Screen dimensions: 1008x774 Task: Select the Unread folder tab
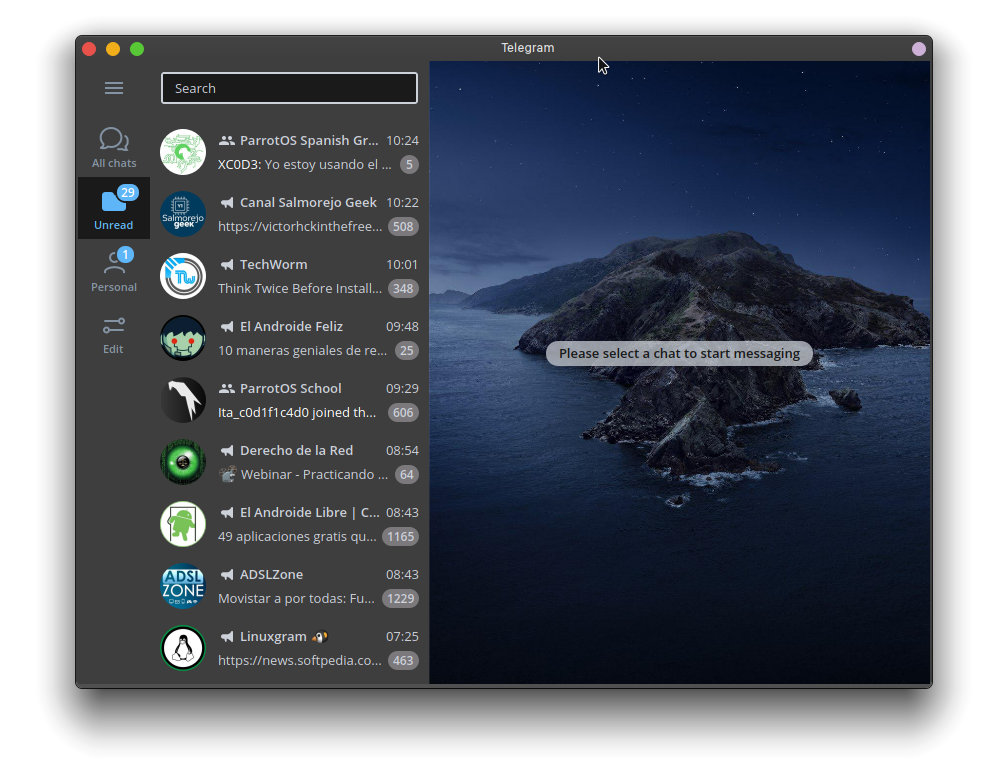114,208
